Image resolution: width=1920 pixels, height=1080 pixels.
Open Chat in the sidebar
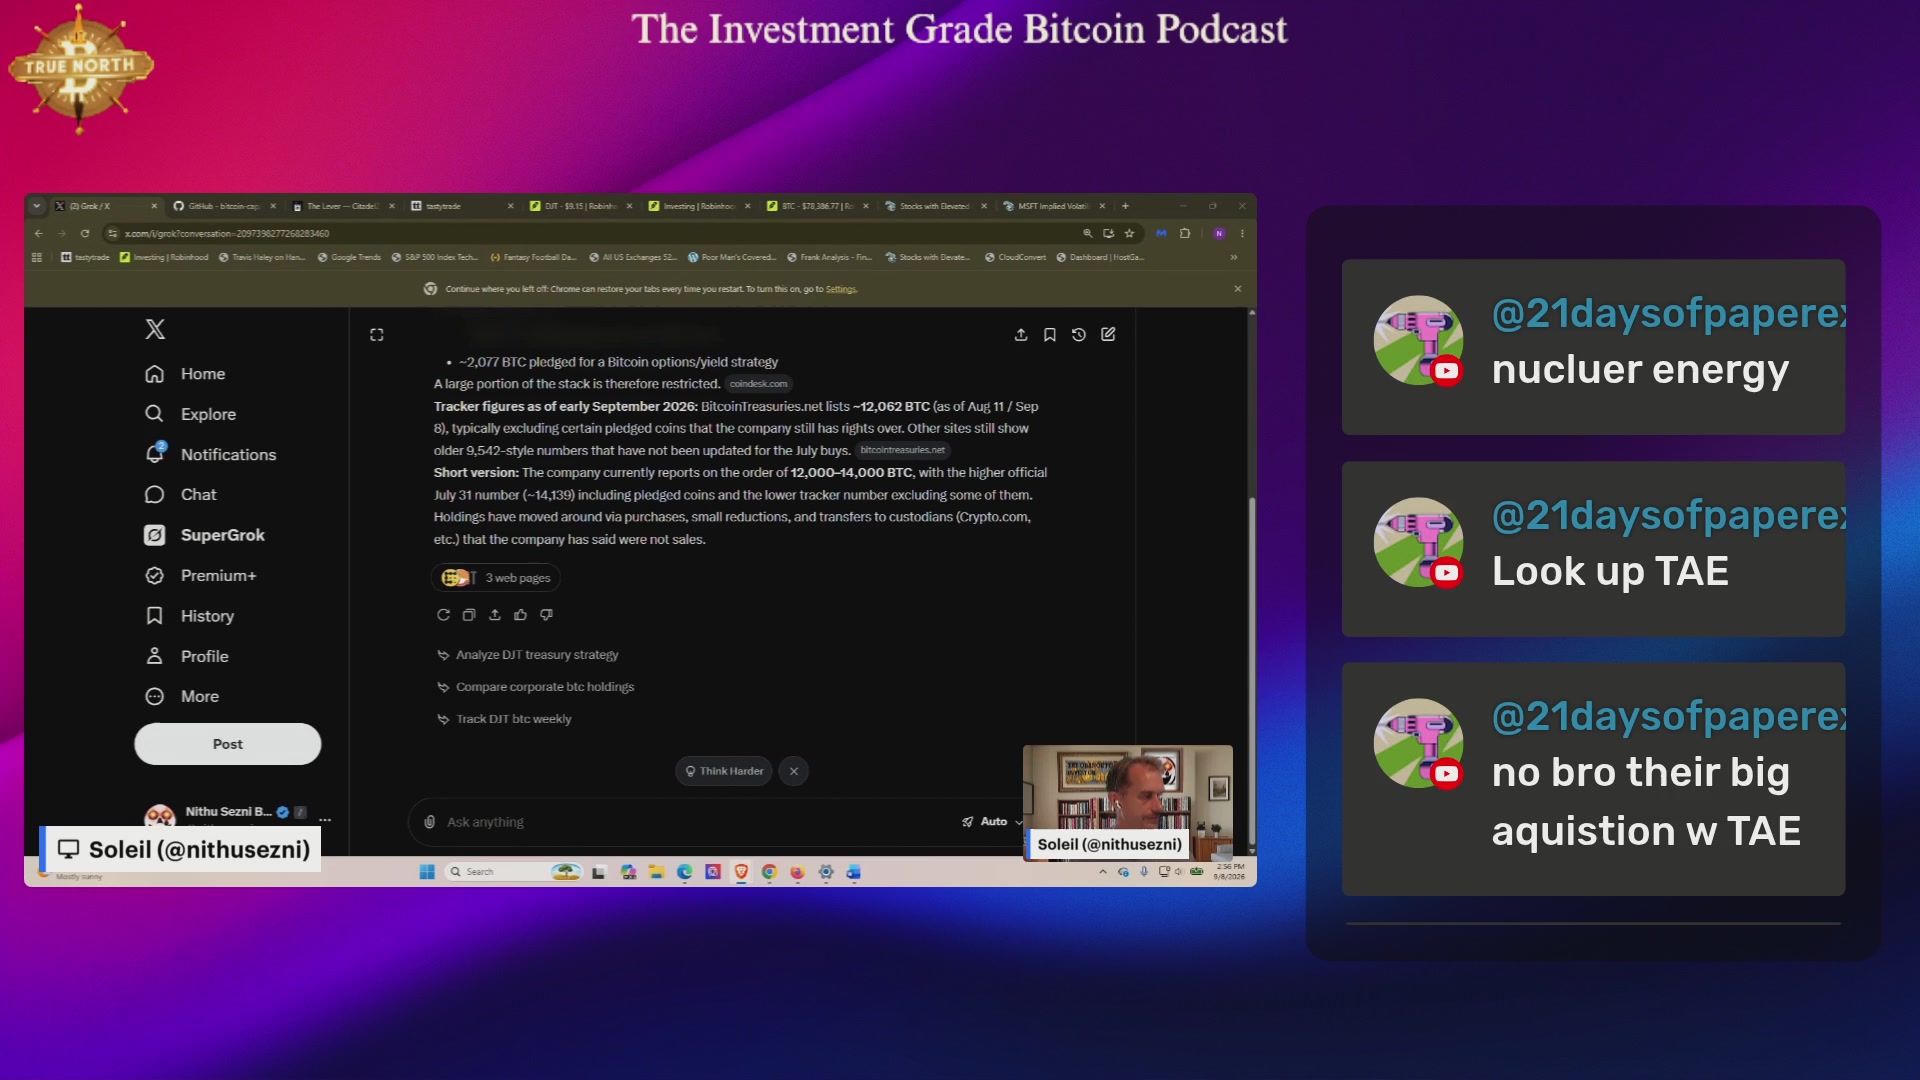[180, 494]
